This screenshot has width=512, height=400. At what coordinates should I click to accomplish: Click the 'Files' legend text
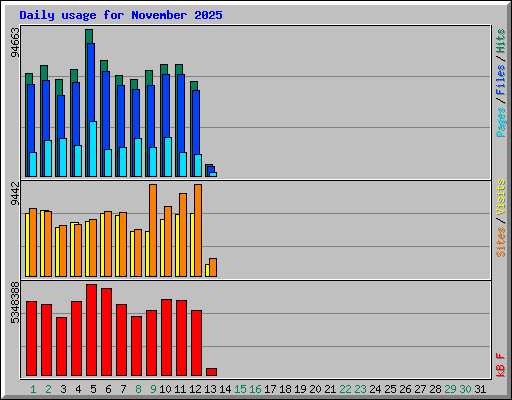(x=500, y=80)
